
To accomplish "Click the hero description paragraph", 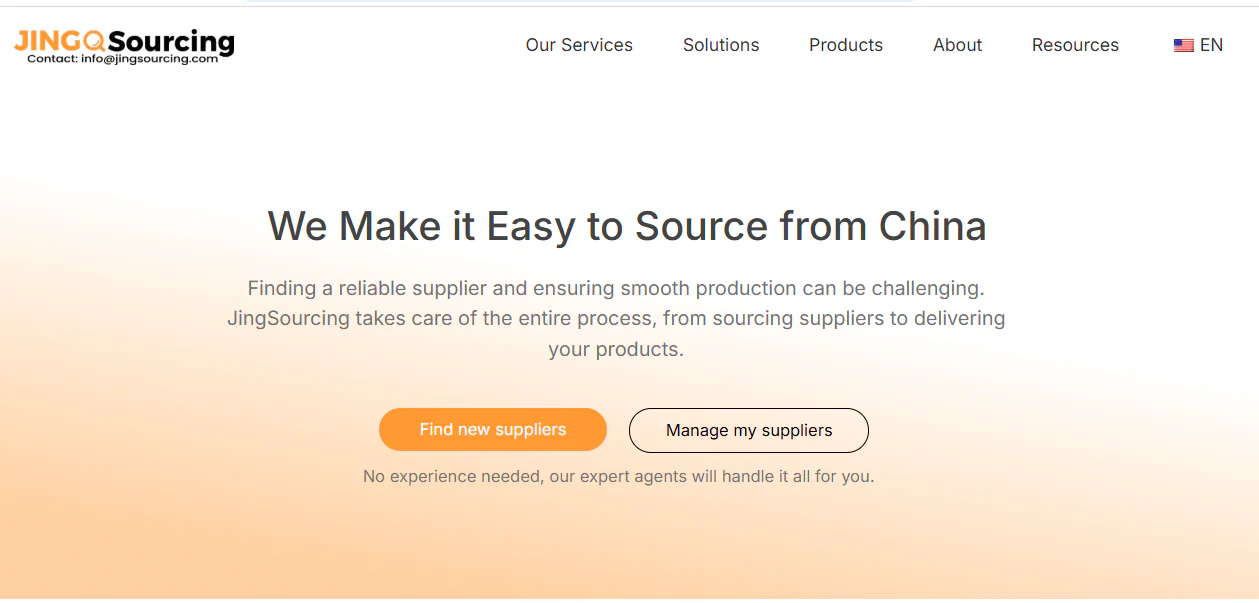I will [x=616, y=318].
